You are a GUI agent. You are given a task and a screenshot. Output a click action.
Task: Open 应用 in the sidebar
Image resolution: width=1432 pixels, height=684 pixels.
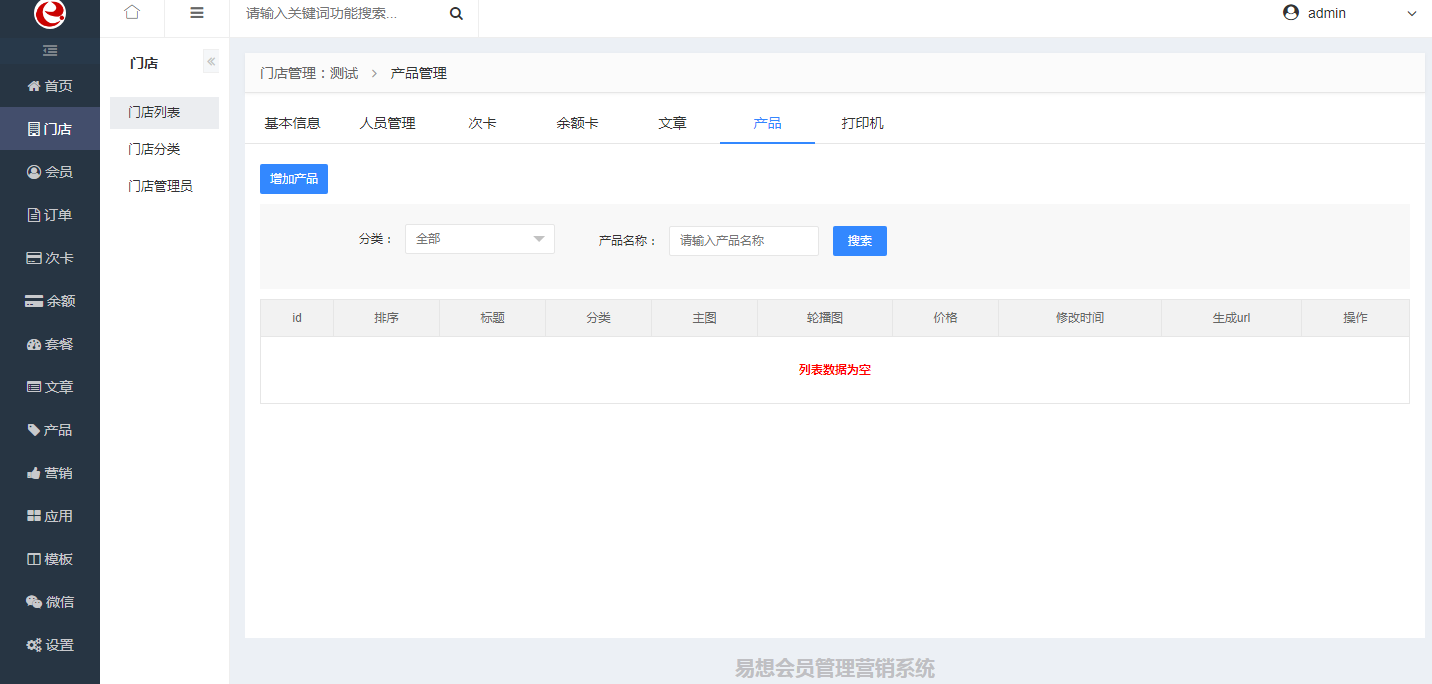tap(50, 516)
